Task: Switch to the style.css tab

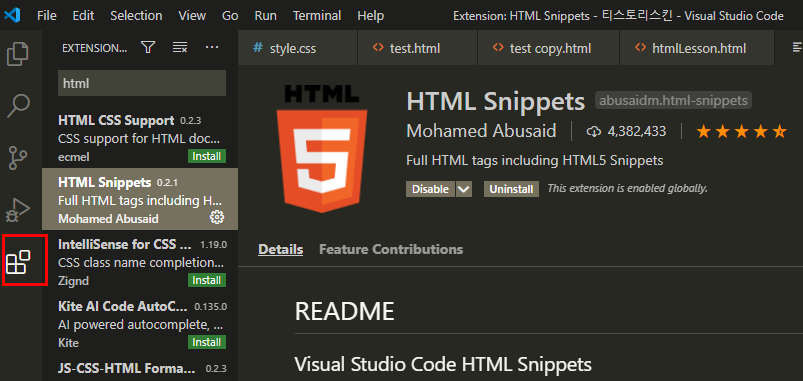Action: click(x=298, y=48)
